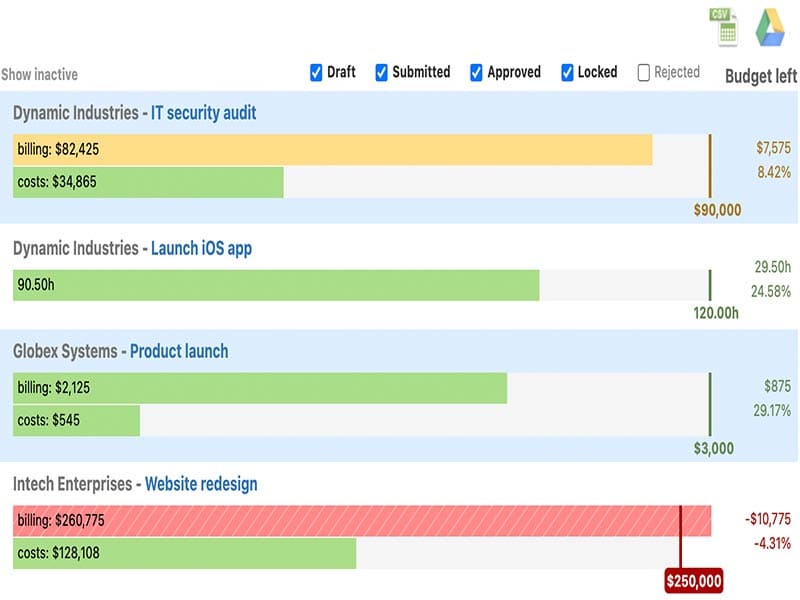Image resolution: width=800 pixels, height=600 pixels.
Task: Click the CSV export icon
Action: (722, 26)
